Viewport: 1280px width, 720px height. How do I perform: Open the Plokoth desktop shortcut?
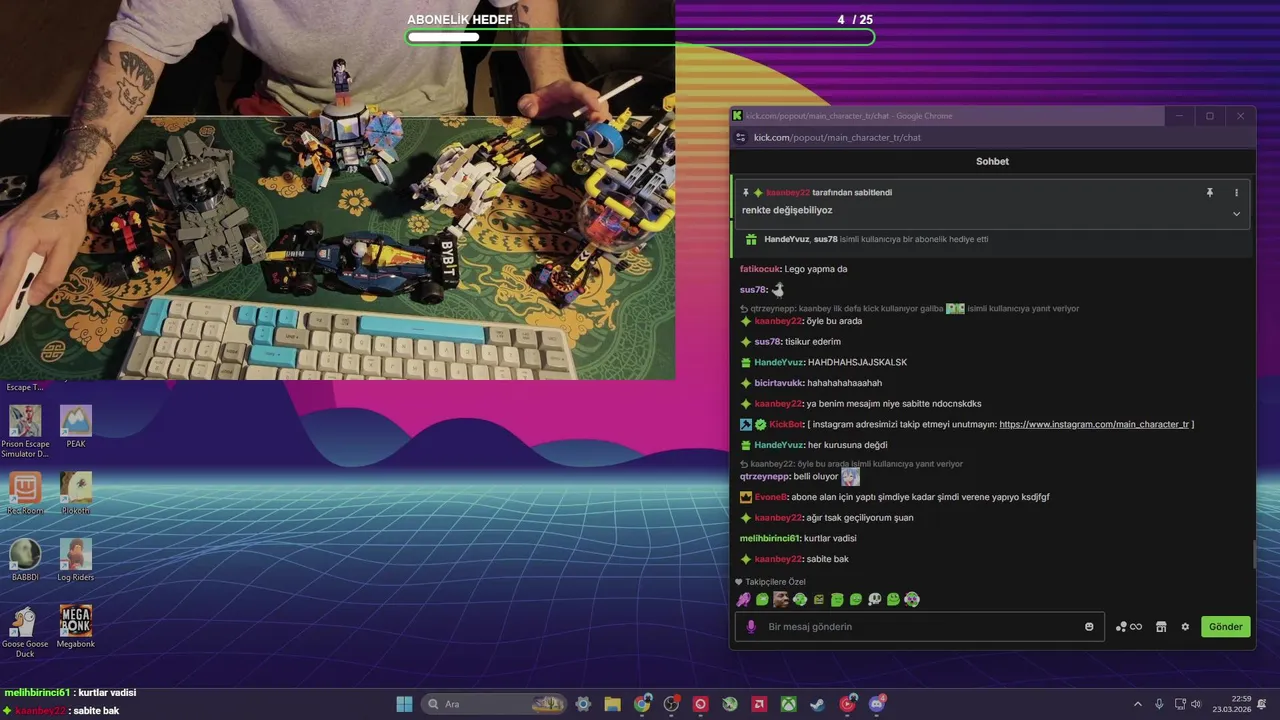pos(76,494)
